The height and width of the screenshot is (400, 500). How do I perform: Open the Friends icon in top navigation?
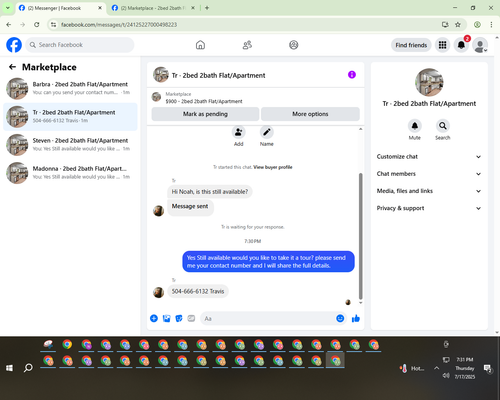pyautogui.click(x=247, y=45)
